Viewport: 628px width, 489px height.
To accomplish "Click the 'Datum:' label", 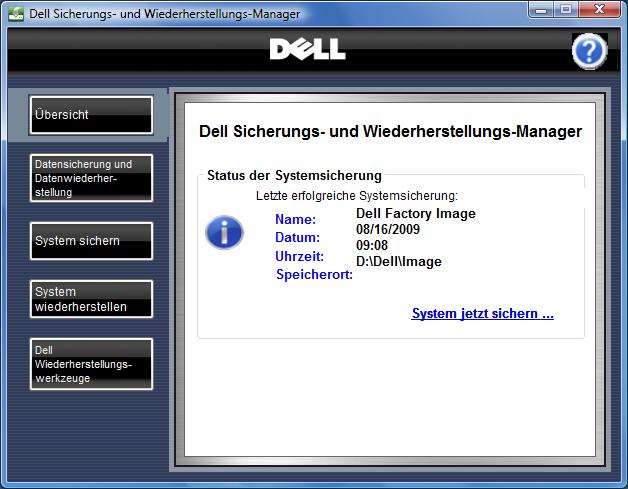I will pos(297,237).
